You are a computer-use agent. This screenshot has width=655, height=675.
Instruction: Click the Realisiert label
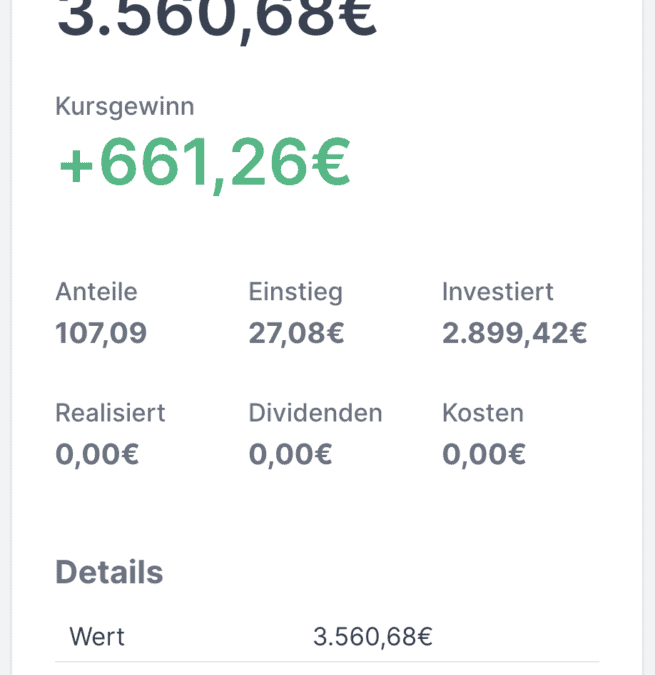(110, 413)
